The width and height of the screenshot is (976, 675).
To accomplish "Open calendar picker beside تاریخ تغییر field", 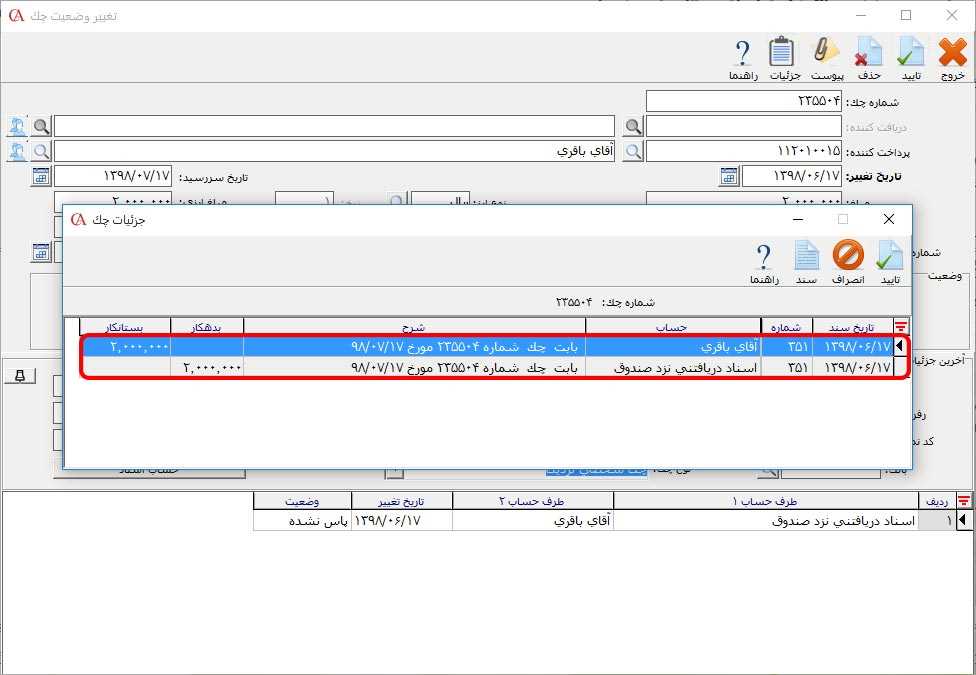I will click(729, 177).
